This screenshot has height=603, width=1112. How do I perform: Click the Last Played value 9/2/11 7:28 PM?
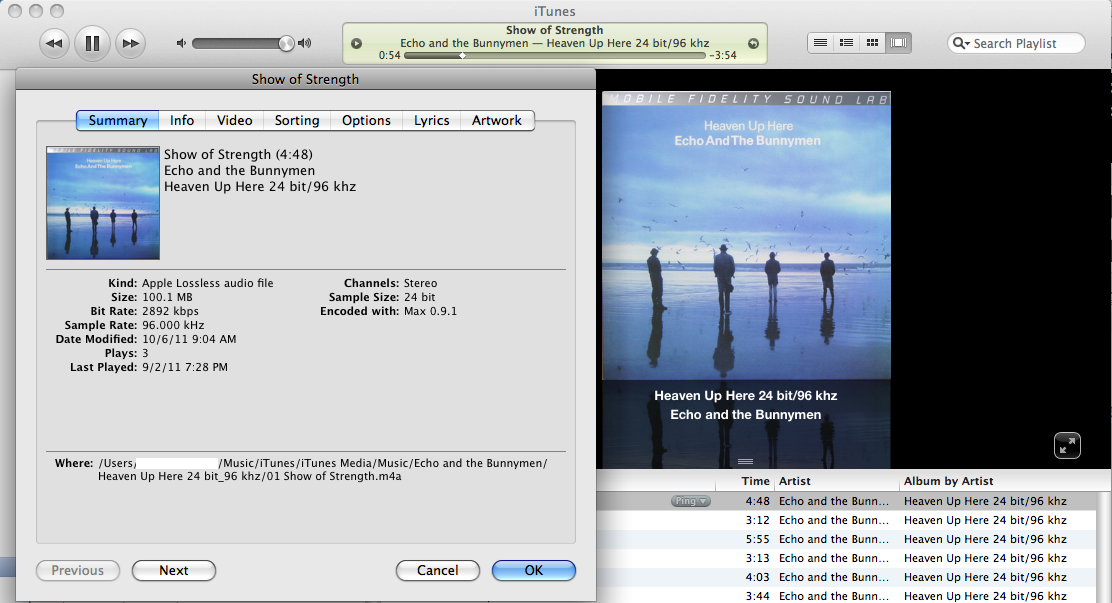point(185,367)
